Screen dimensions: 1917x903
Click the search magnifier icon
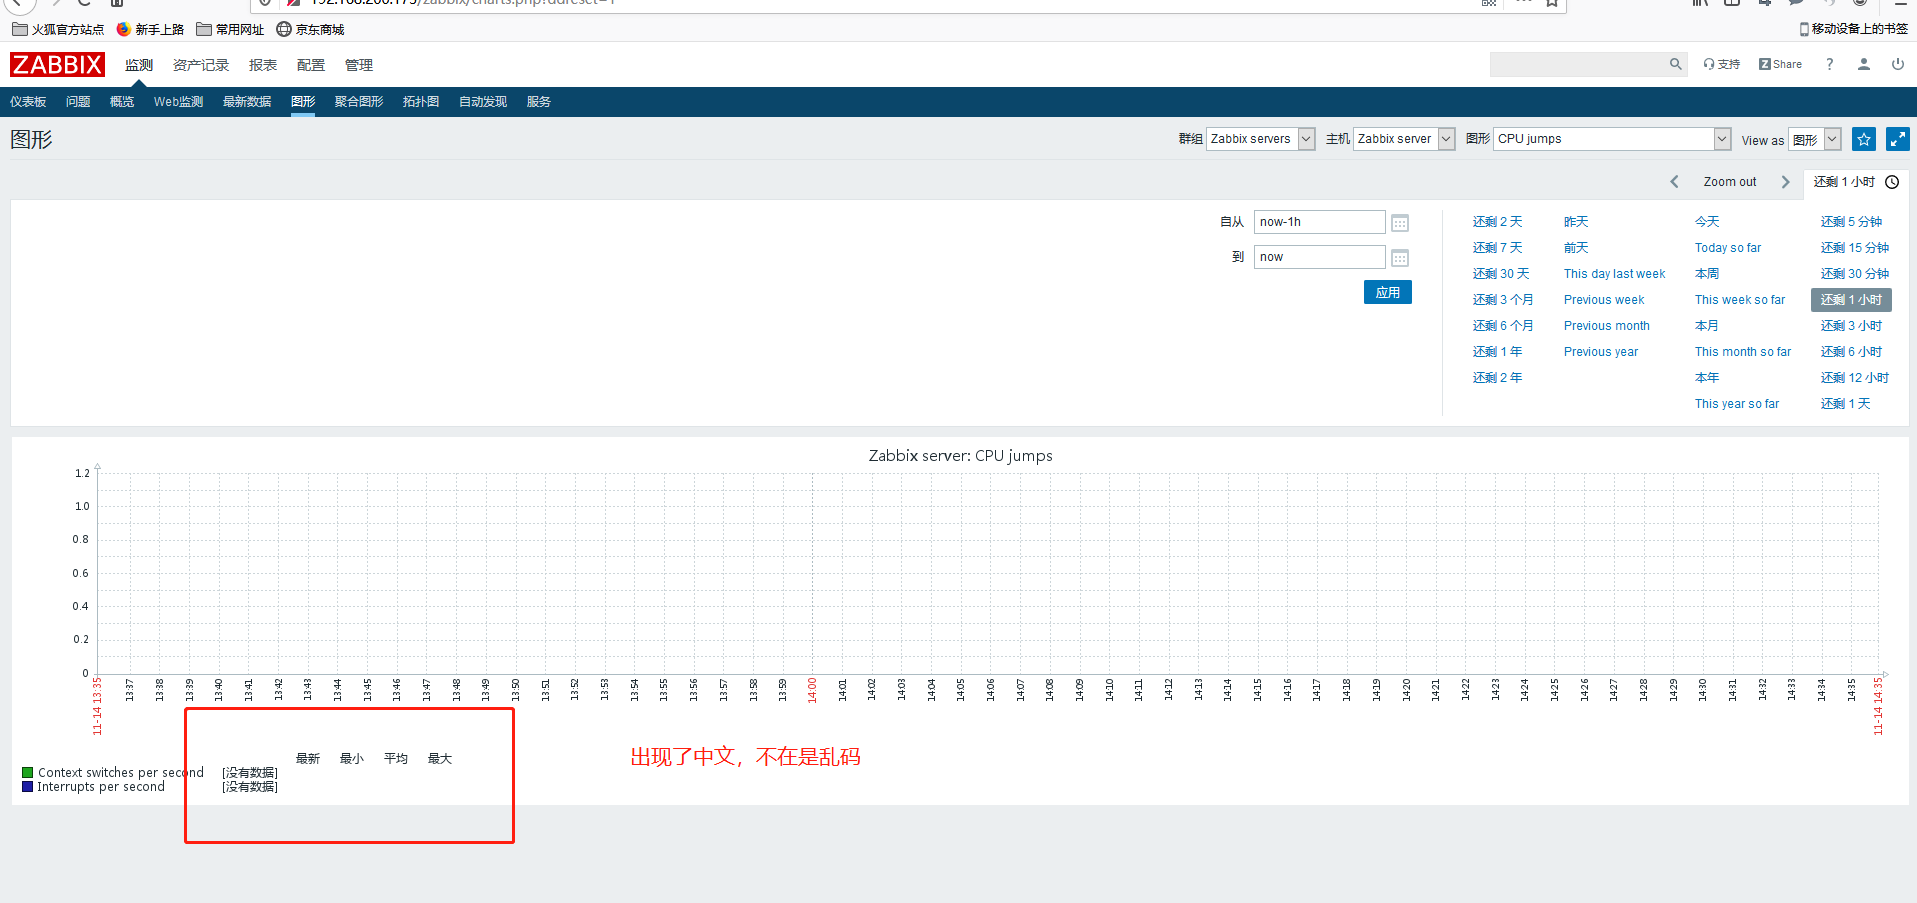pyautogui.click(x=1675, y=64)
